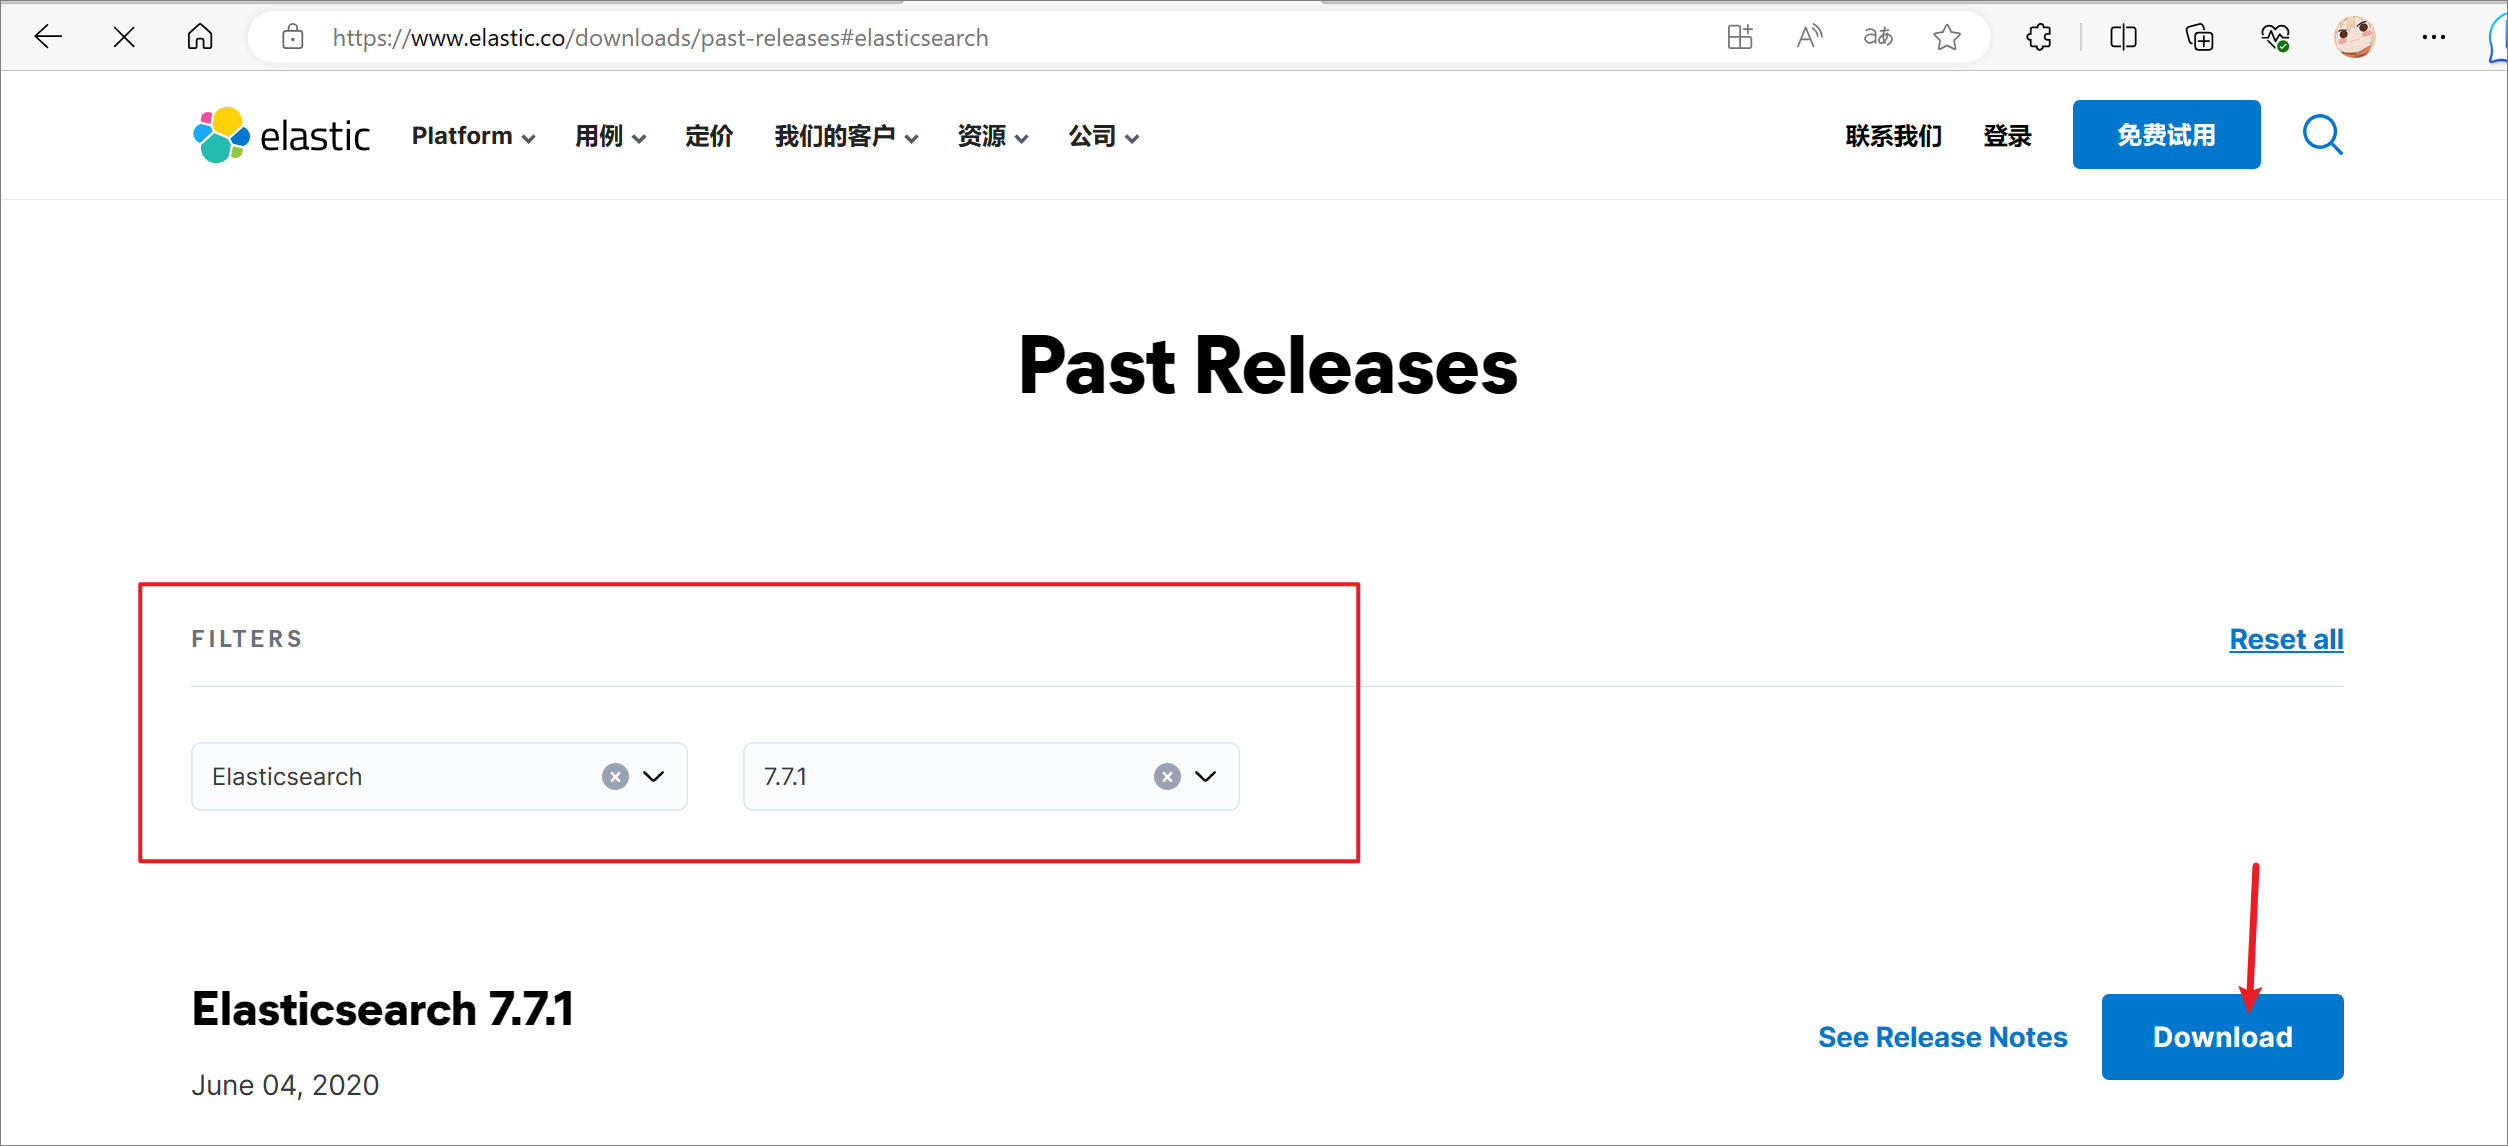Click the browser back navigation icon
Screen dimensions: 2508x1146
point(48,37)
